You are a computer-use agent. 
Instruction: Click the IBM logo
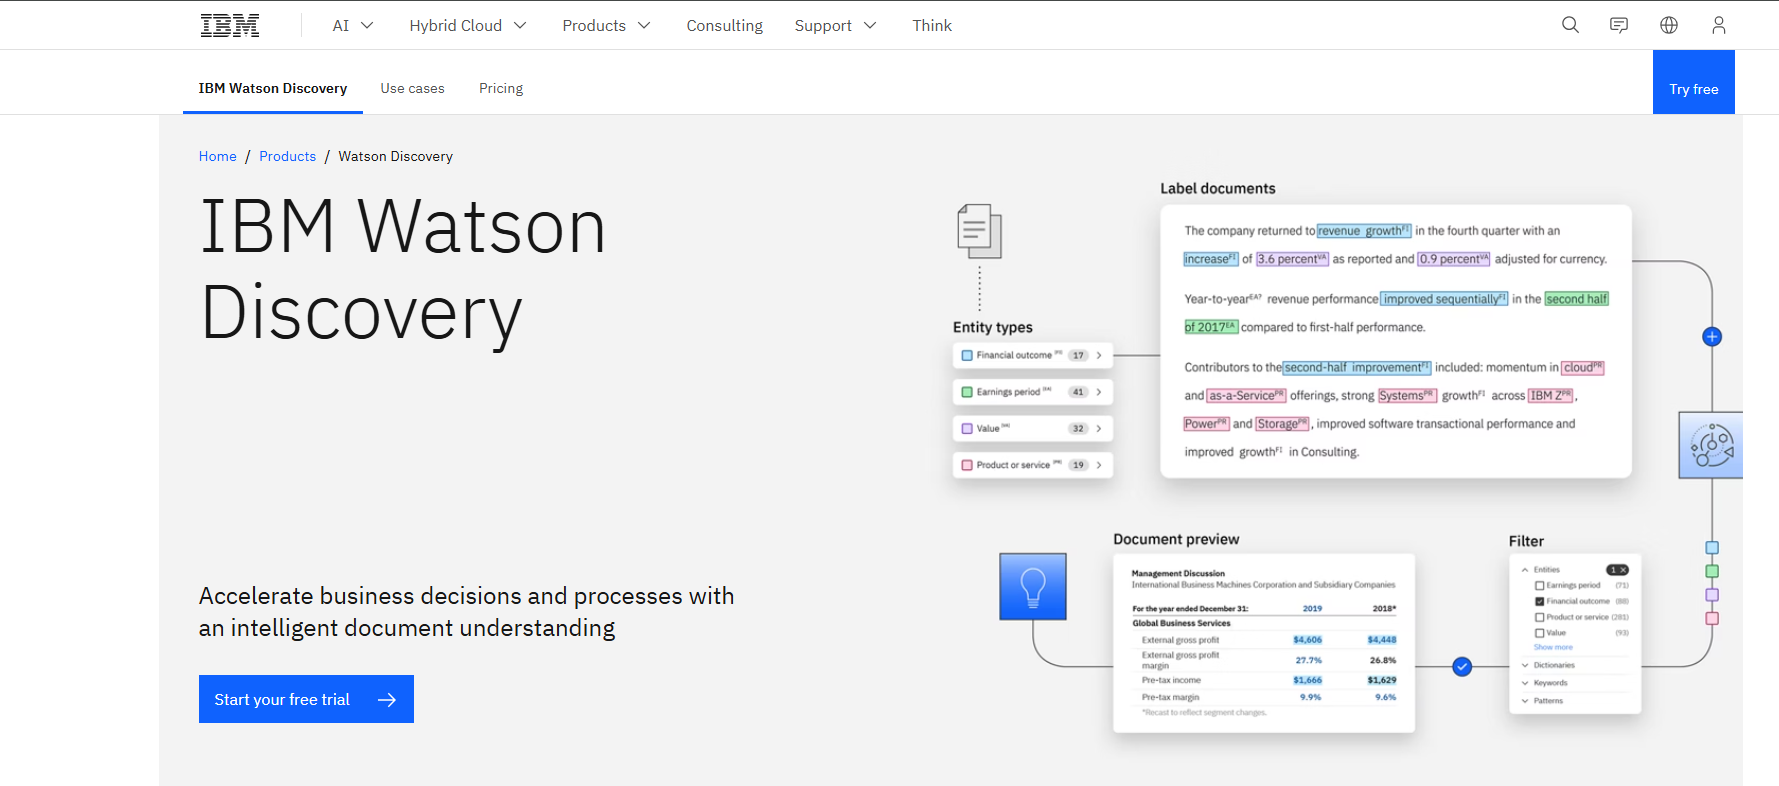(230, 25)
